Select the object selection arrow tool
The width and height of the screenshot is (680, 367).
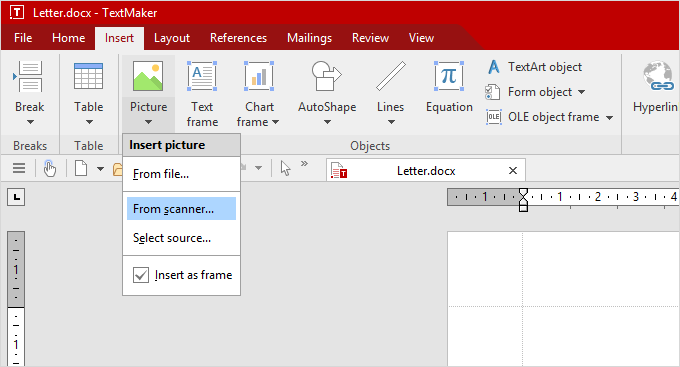coord(285,168)
